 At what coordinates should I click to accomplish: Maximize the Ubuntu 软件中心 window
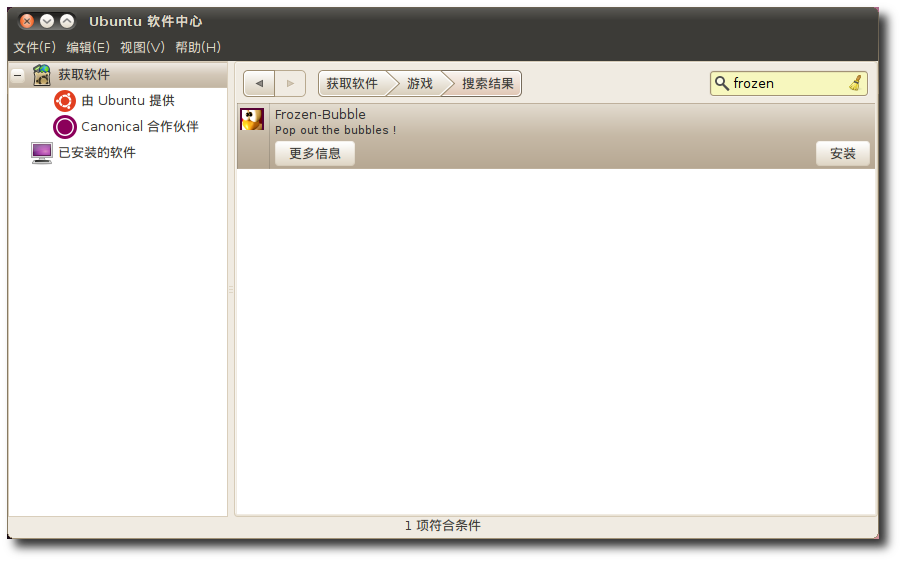[x=67, y=21]
